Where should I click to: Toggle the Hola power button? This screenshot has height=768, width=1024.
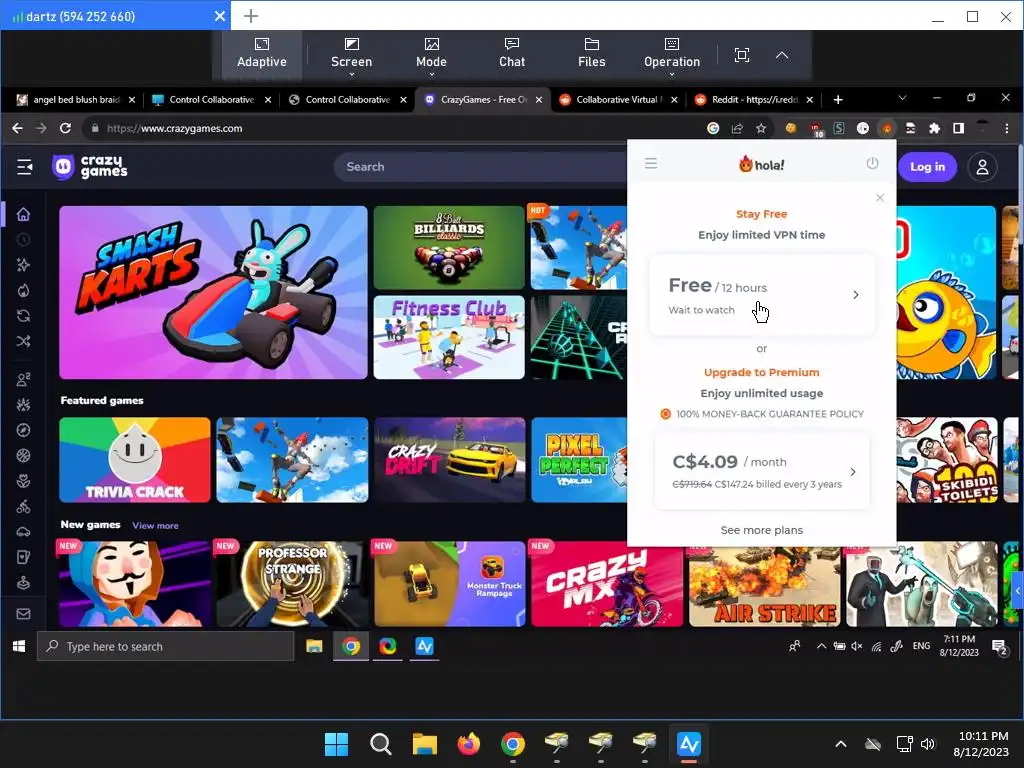(872, 163)
